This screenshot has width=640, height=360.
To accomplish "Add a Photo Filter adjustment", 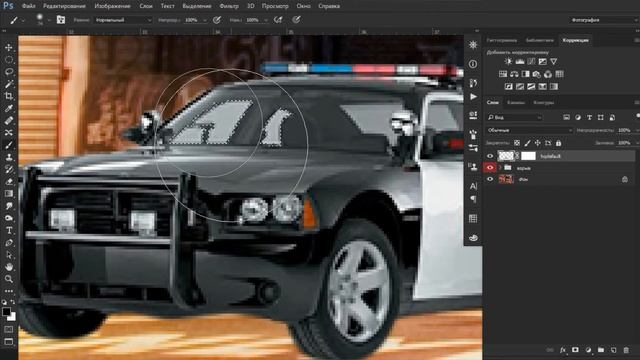I will point(536,74).
